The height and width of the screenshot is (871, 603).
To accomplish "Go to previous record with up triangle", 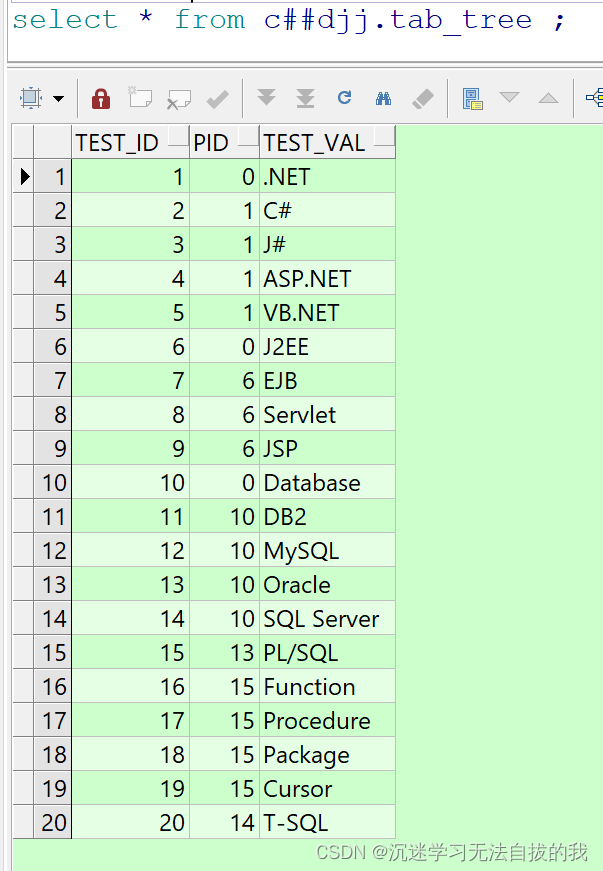I will point(548,98).
